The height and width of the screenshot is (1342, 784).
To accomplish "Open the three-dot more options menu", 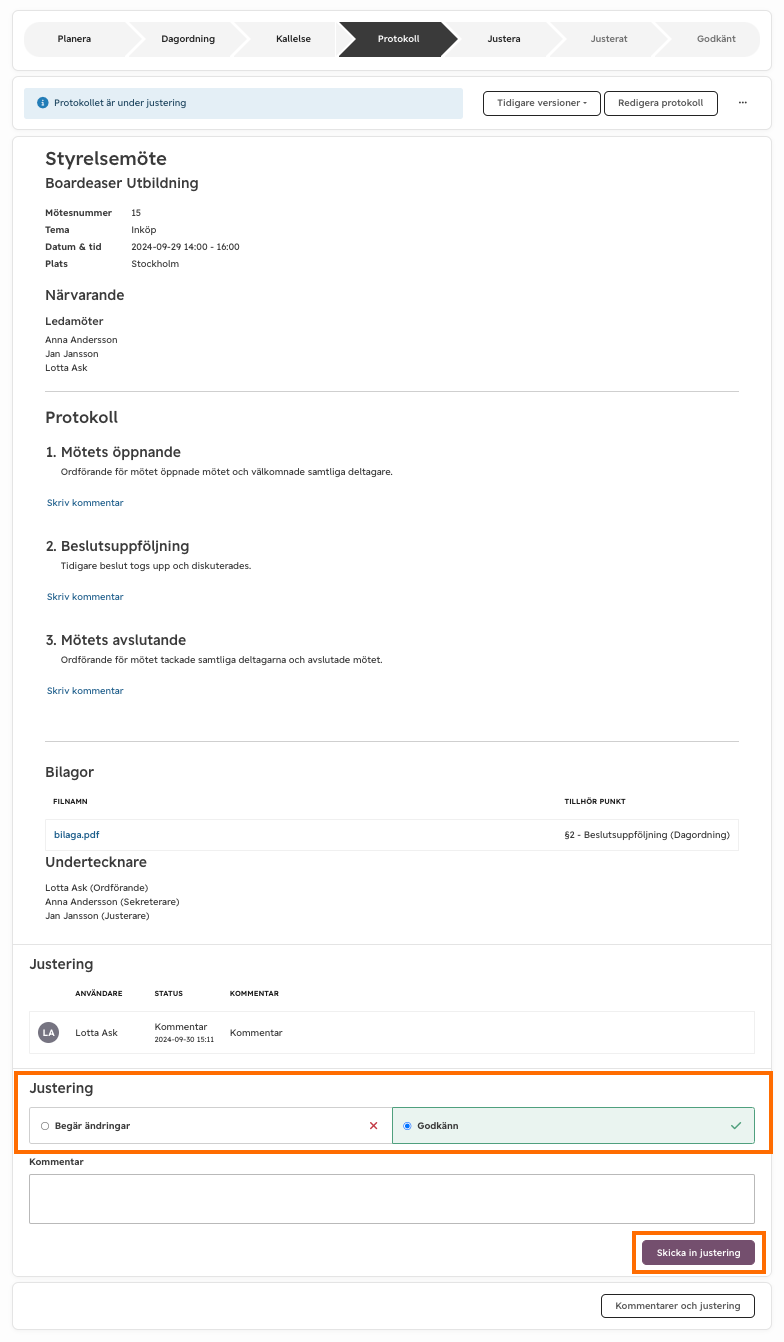I will coord(743,103).
